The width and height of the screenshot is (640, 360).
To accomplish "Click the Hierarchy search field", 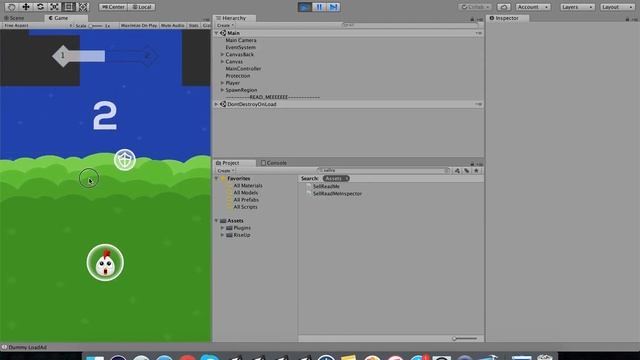I will pos(410,25).
